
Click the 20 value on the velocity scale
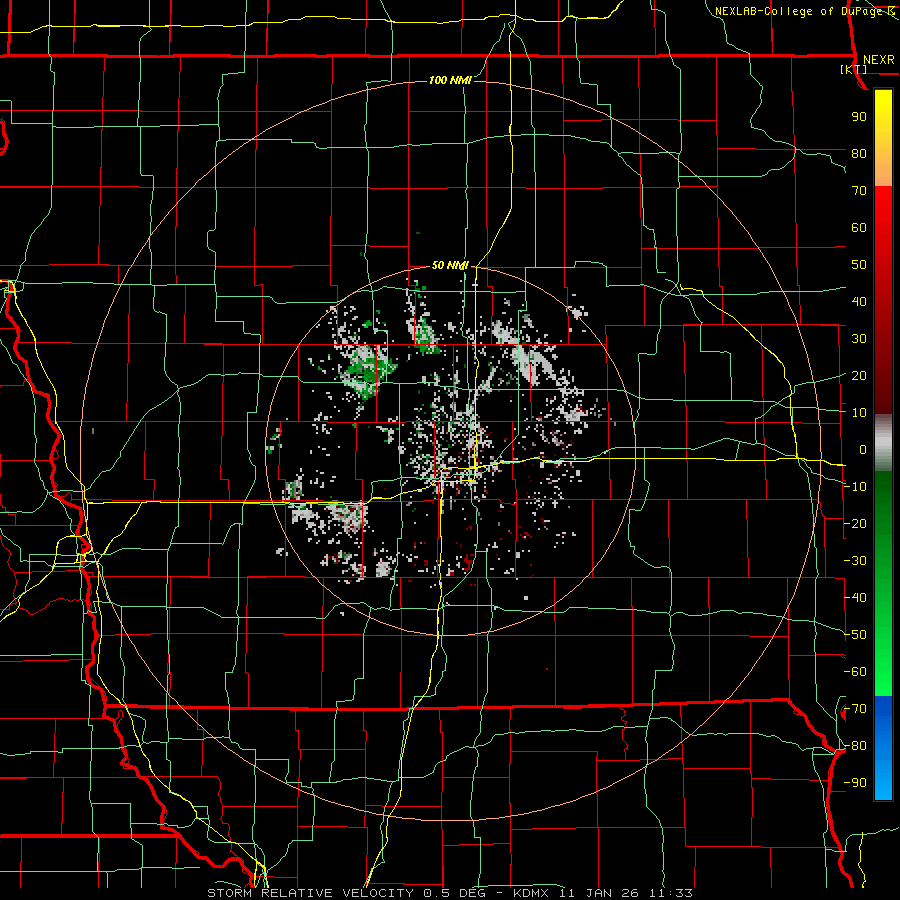[x=859, y=376]
